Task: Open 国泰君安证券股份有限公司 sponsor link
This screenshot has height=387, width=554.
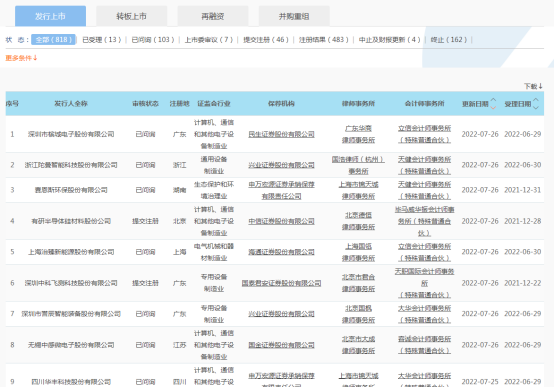Action: [x=281, y=283]
